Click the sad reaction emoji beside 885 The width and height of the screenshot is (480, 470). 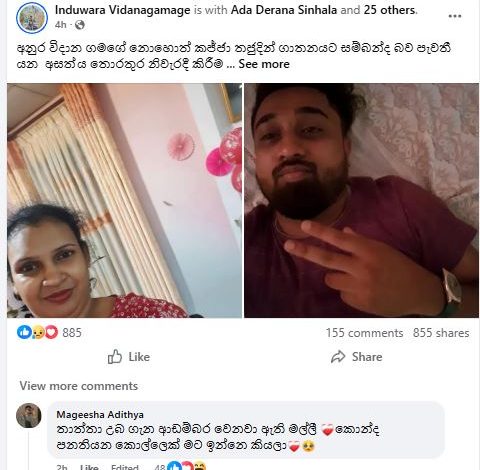pos(38,332)
